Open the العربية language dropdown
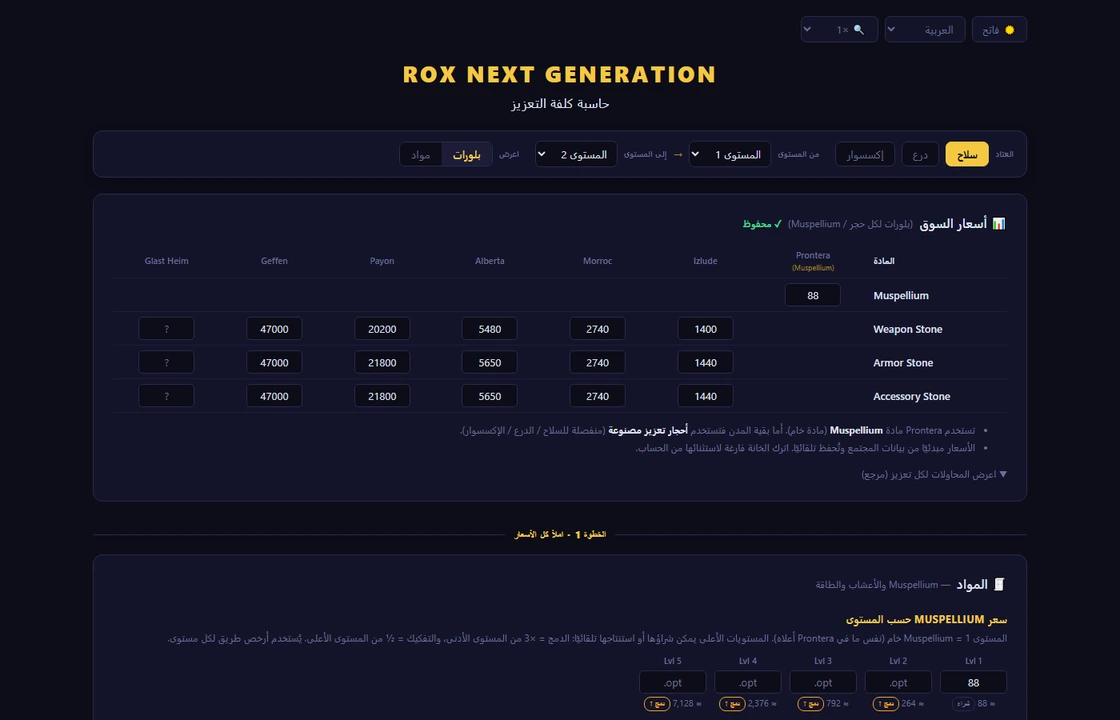The image size is (1120, 720). point(924,30)
